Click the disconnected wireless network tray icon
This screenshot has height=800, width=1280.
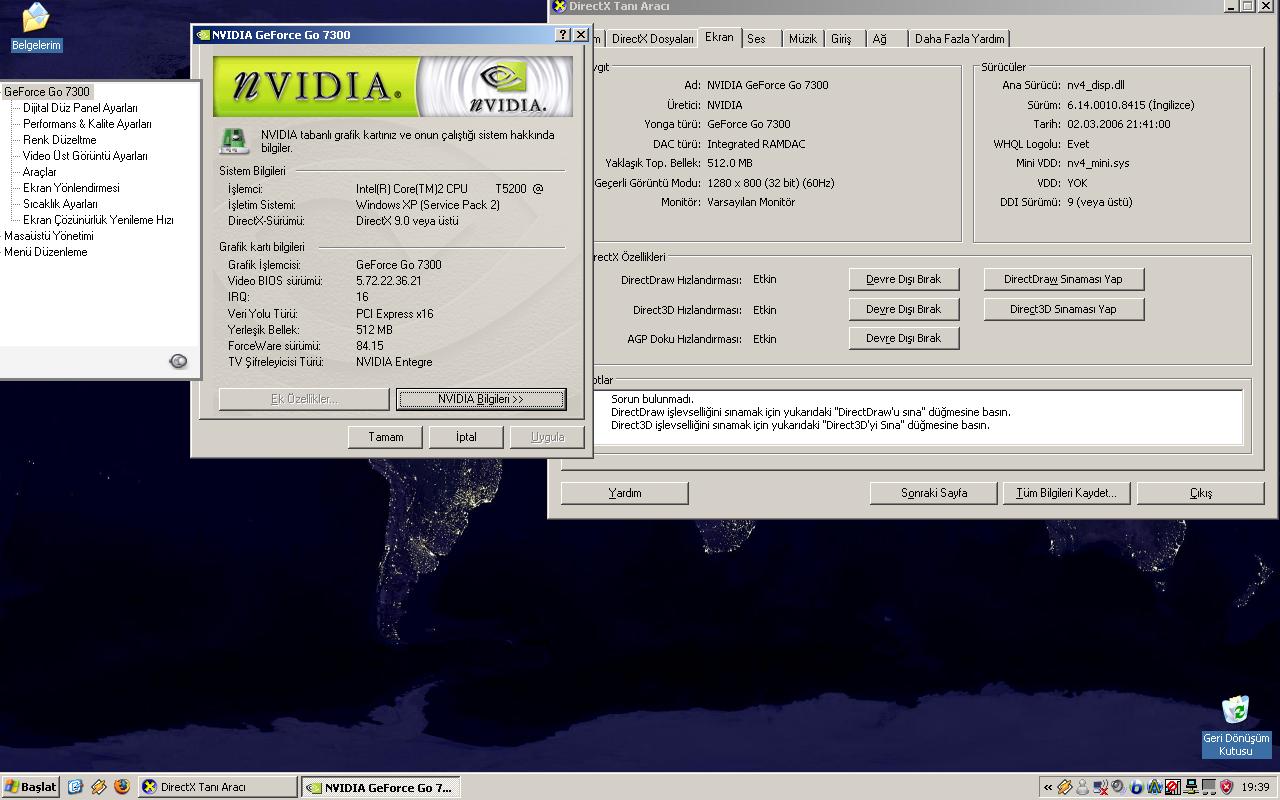pyautogui.click(x=1101, y=787)
